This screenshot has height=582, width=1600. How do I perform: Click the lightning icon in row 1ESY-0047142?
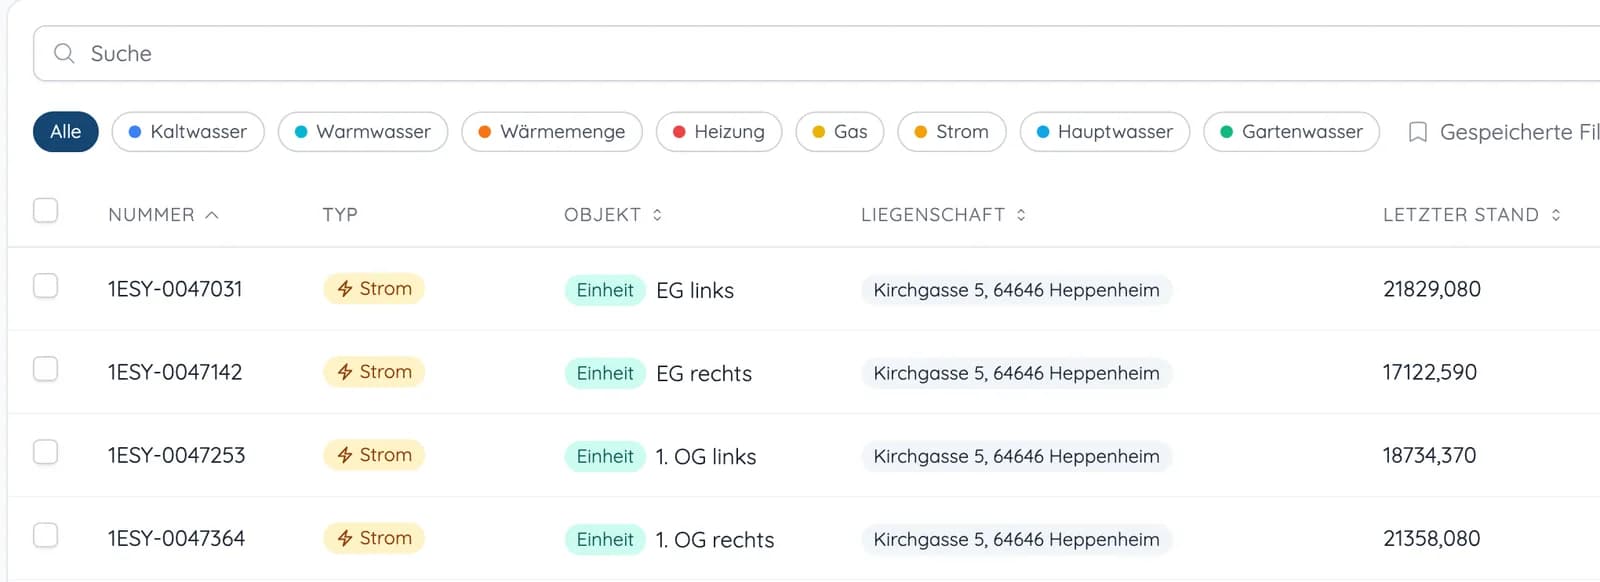point(345,372)
